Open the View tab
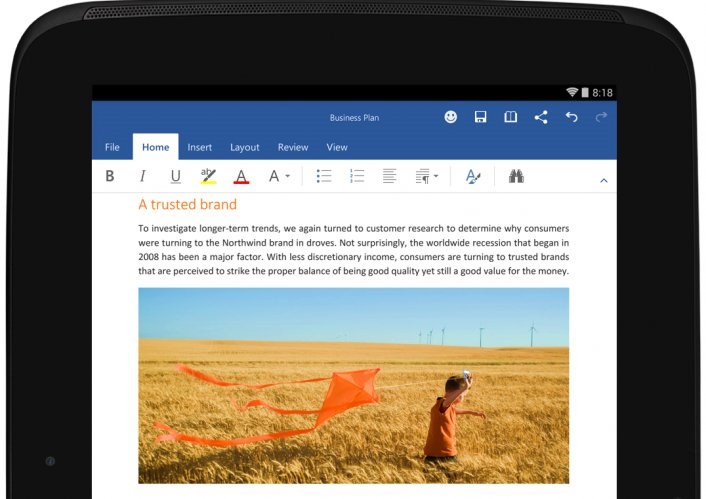 click(x=337, y=147)
